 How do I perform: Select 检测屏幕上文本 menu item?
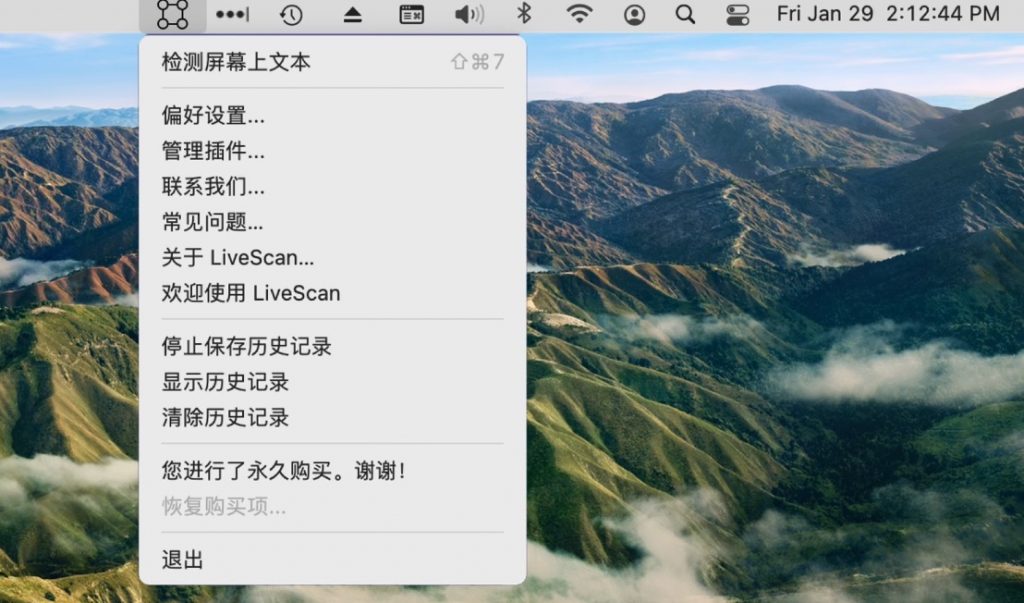[332, 62]
